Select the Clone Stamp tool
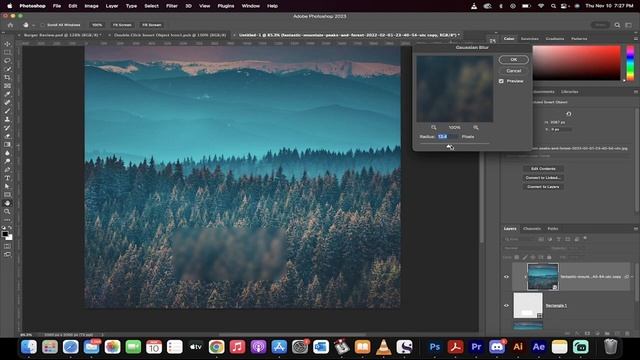The height and width of the screenshot is (360, 640). click(x=7, y=119)
